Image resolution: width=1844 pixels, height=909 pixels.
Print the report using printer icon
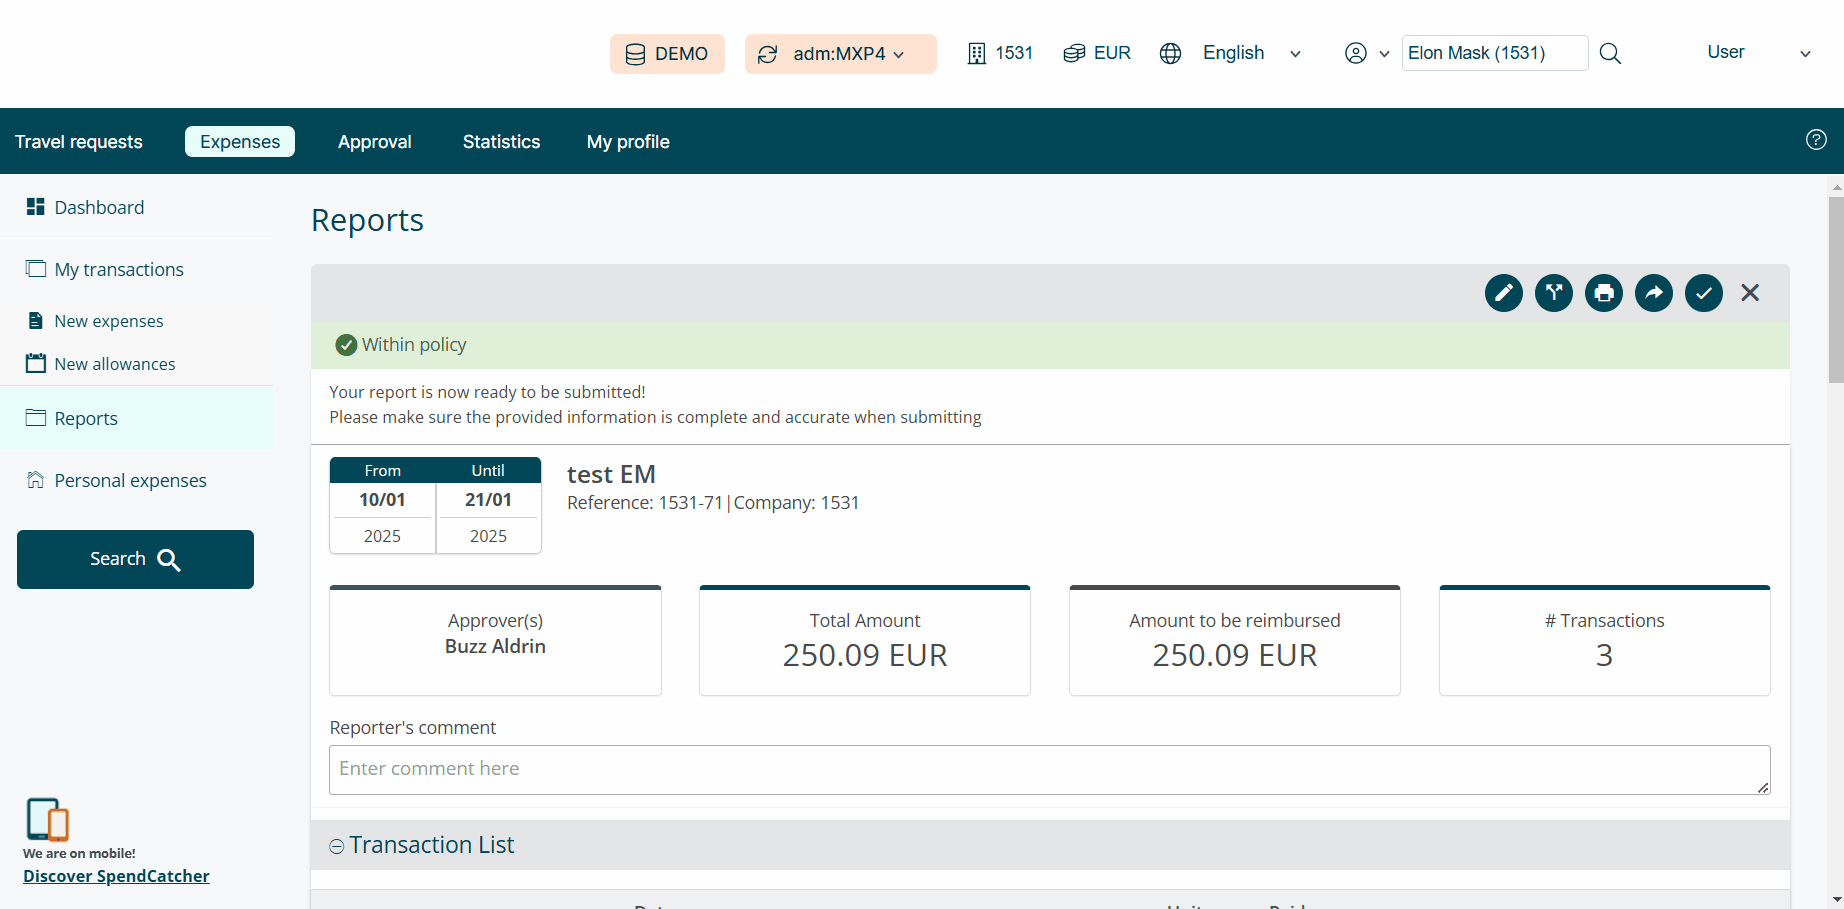1603,293
